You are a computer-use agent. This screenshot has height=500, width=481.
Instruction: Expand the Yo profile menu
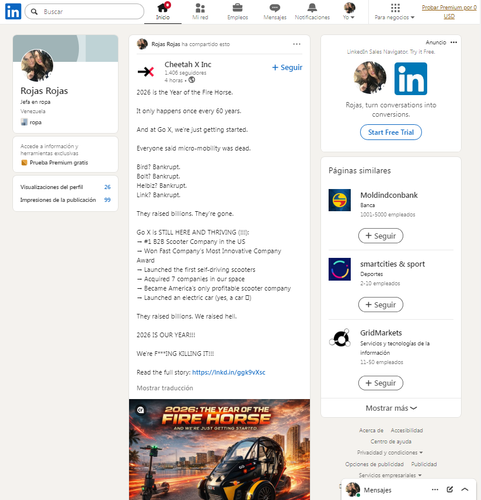[349, 12]
